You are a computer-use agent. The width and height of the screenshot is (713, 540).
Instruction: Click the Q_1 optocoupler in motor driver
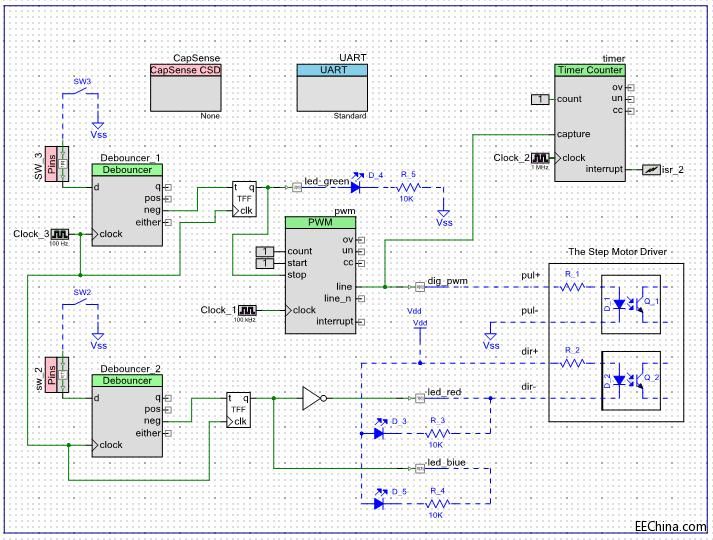pos(630,299)
